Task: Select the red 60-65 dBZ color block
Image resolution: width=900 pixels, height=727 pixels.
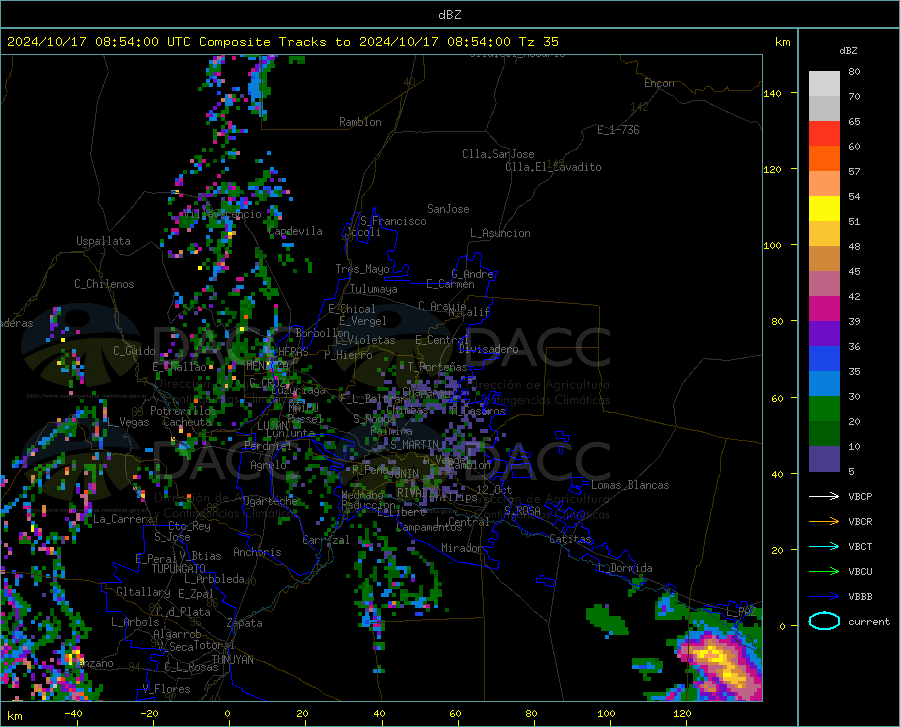Action: pyautogui.click(x=824, y=134)
